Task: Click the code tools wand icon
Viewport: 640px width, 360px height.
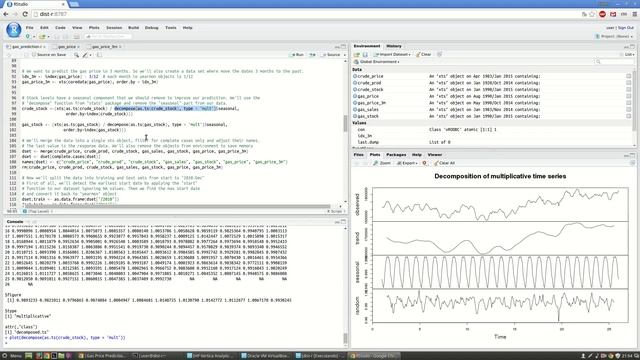Action: pyautogui.click(x=86, y=55)
